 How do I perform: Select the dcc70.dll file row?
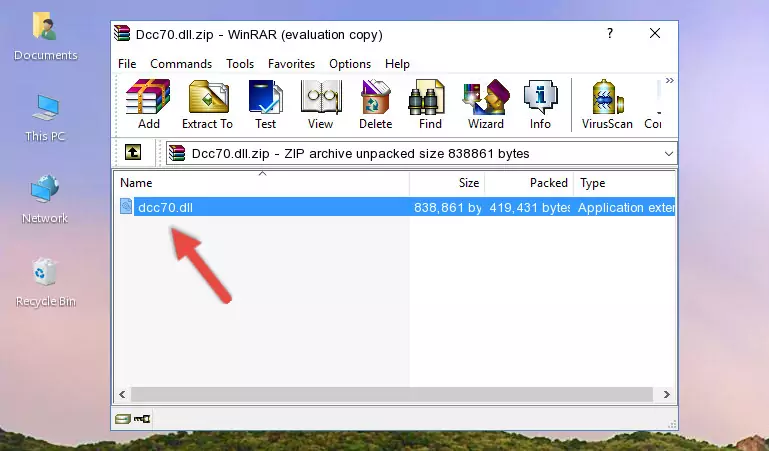[x=395, y=207]
